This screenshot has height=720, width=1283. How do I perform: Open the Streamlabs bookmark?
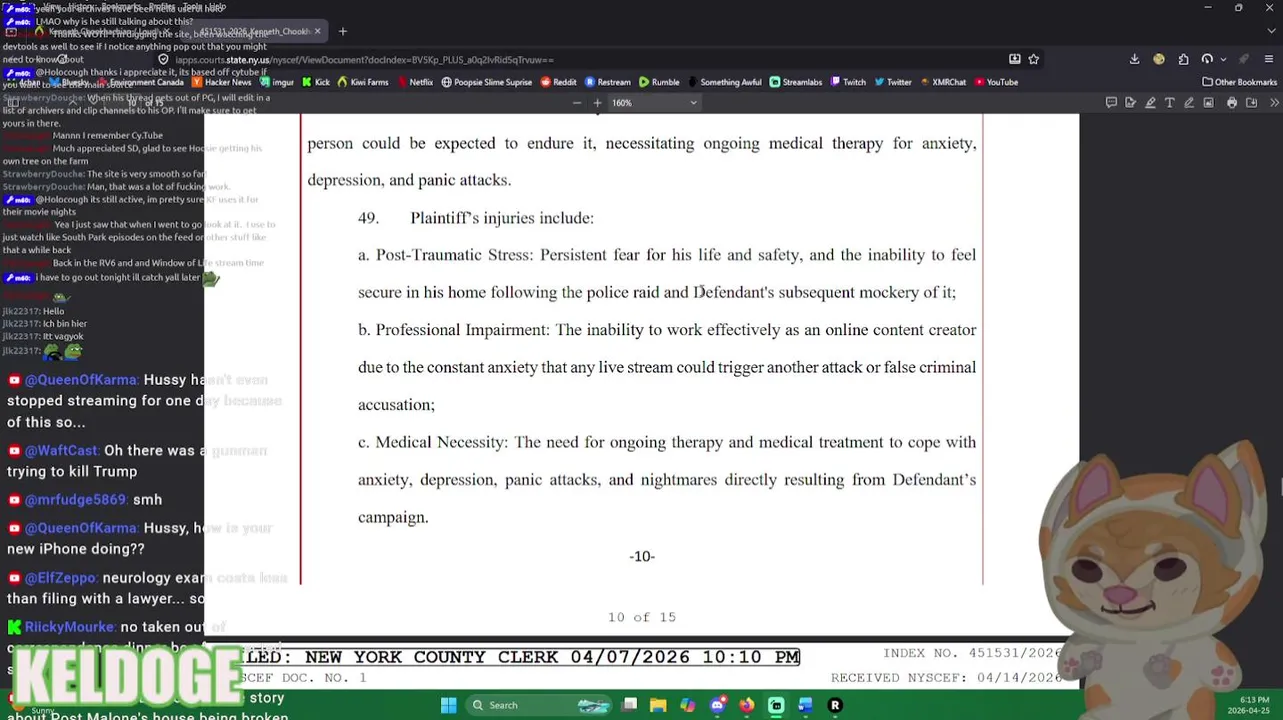tap(796, 82)
